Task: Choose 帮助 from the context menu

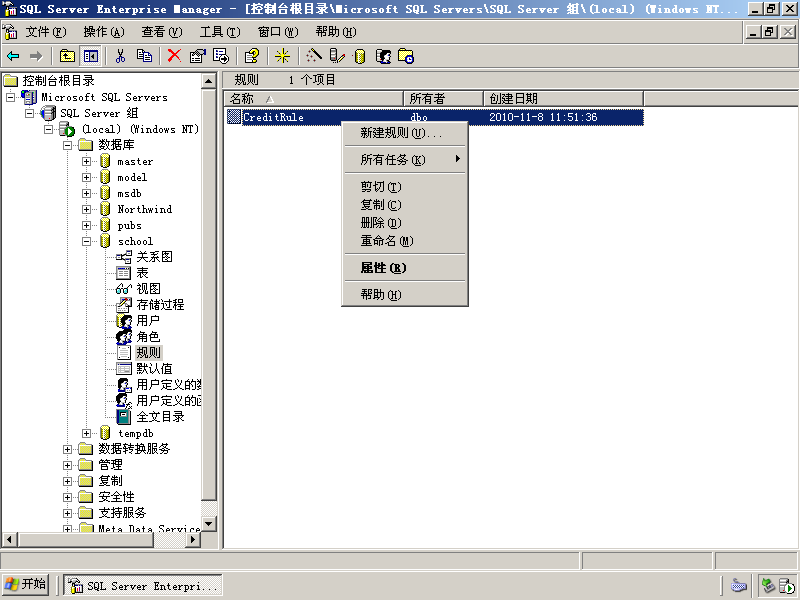Action: pyautogui.click(x=405, y=294)
